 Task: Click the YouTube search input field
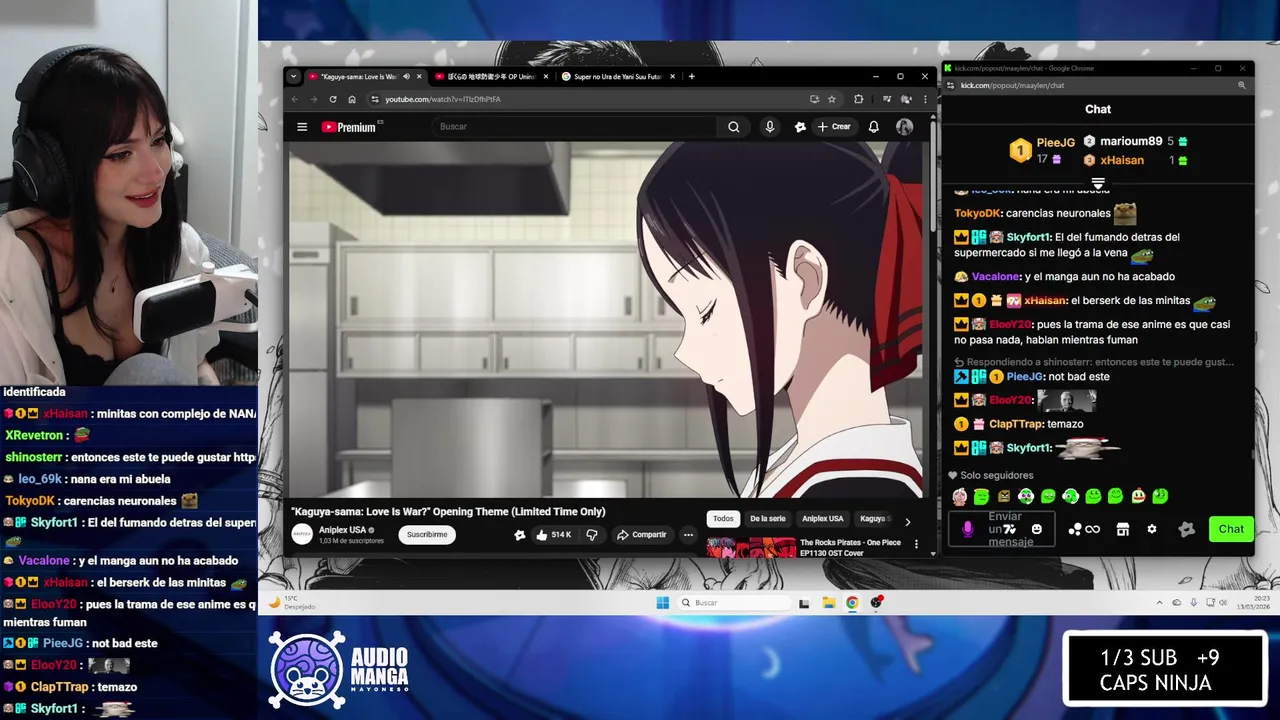575,127
